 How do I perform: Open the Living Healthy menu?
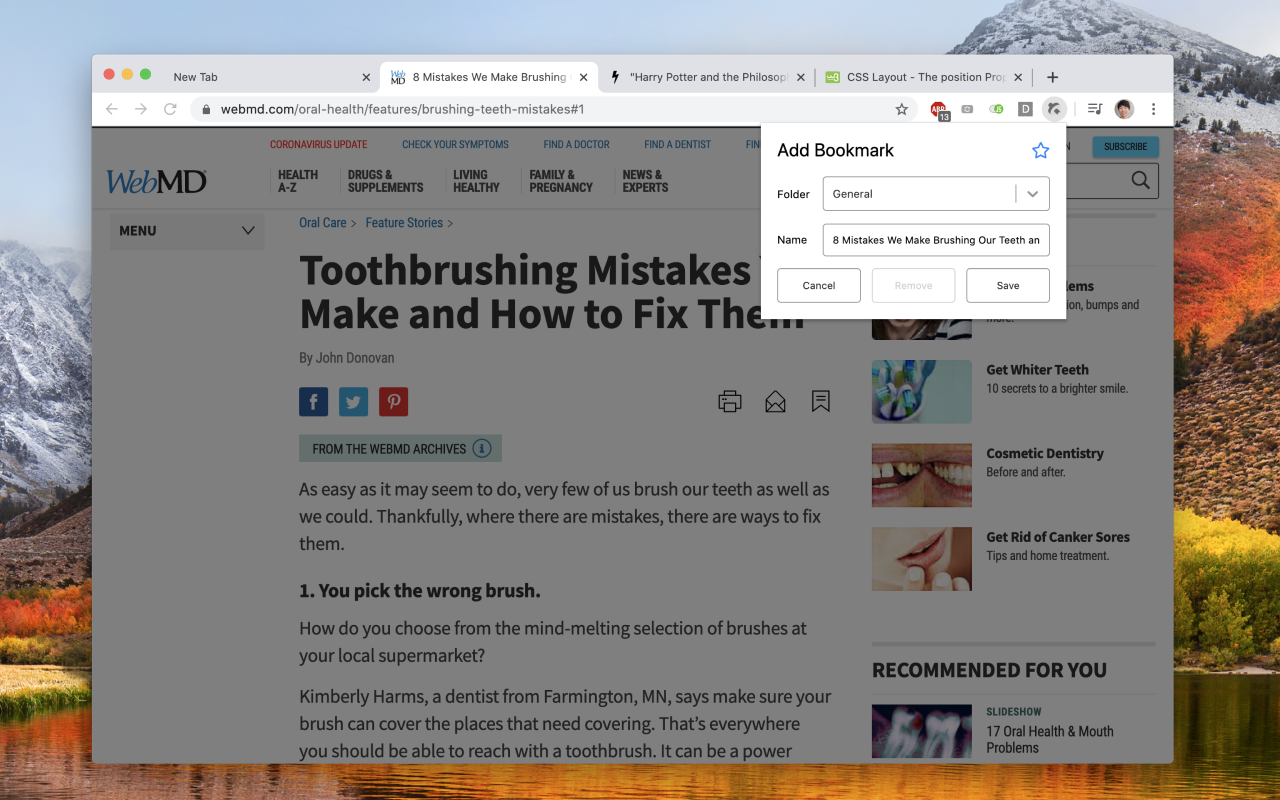pos(476,181)
